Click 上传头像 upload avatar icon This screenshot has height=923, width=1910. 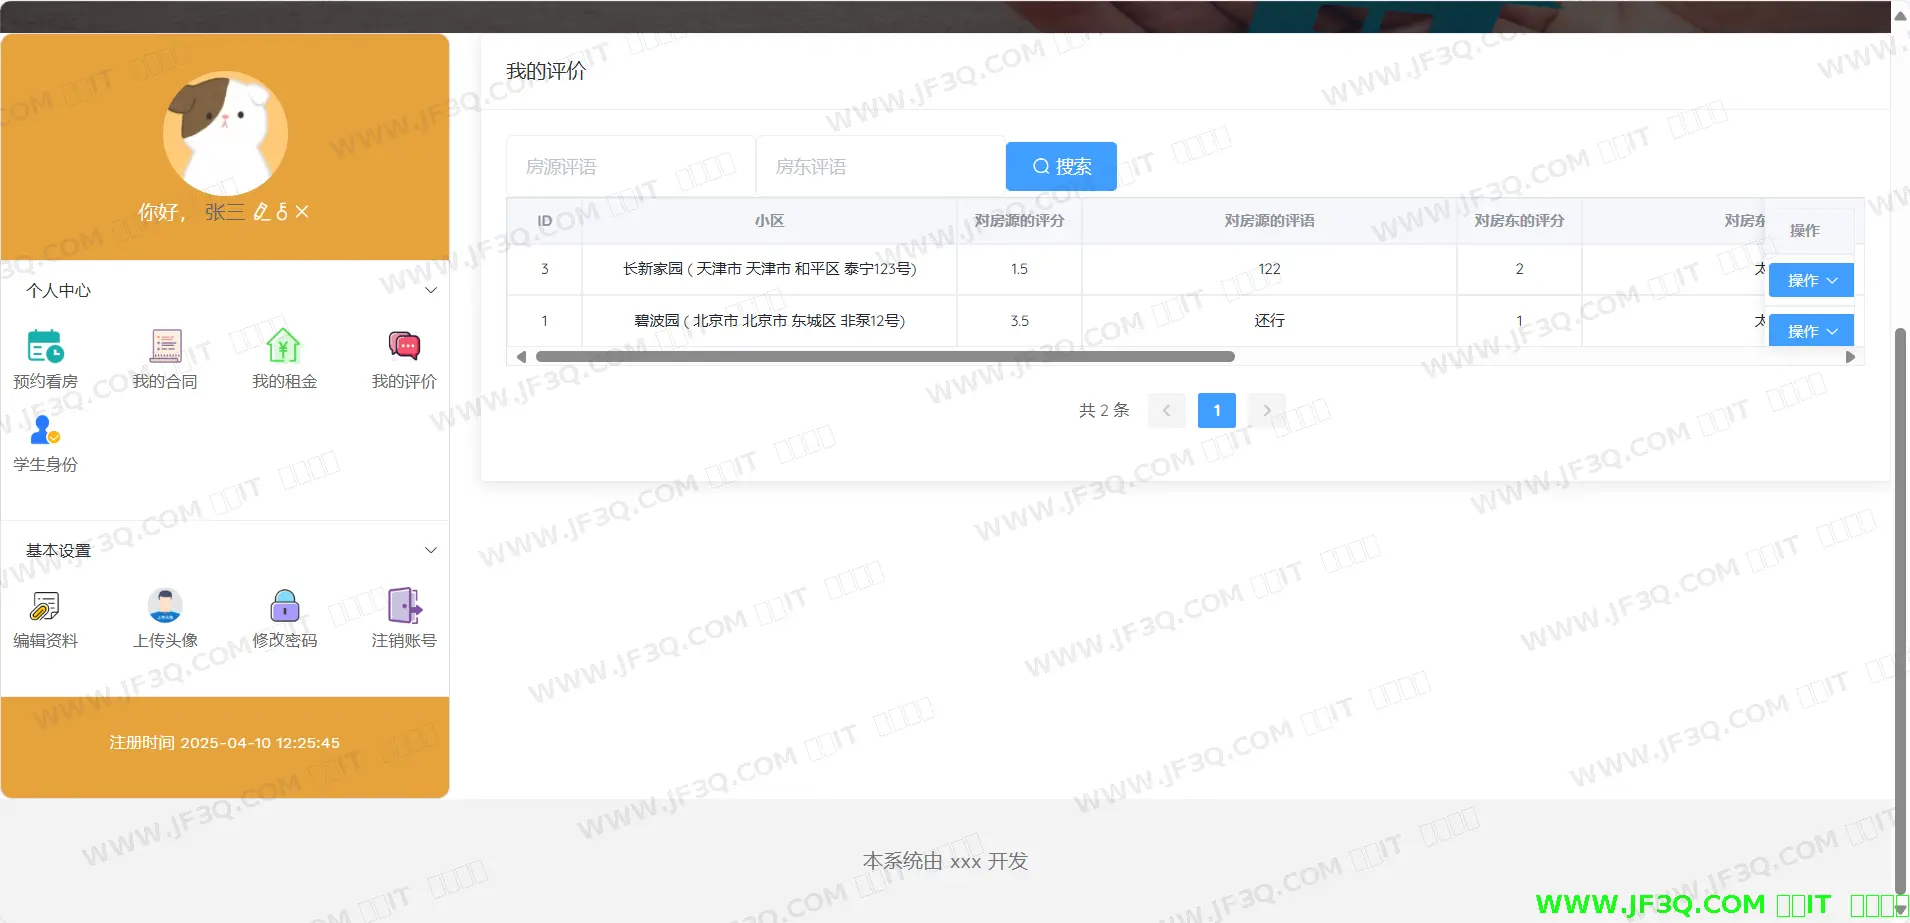point(165,606)
